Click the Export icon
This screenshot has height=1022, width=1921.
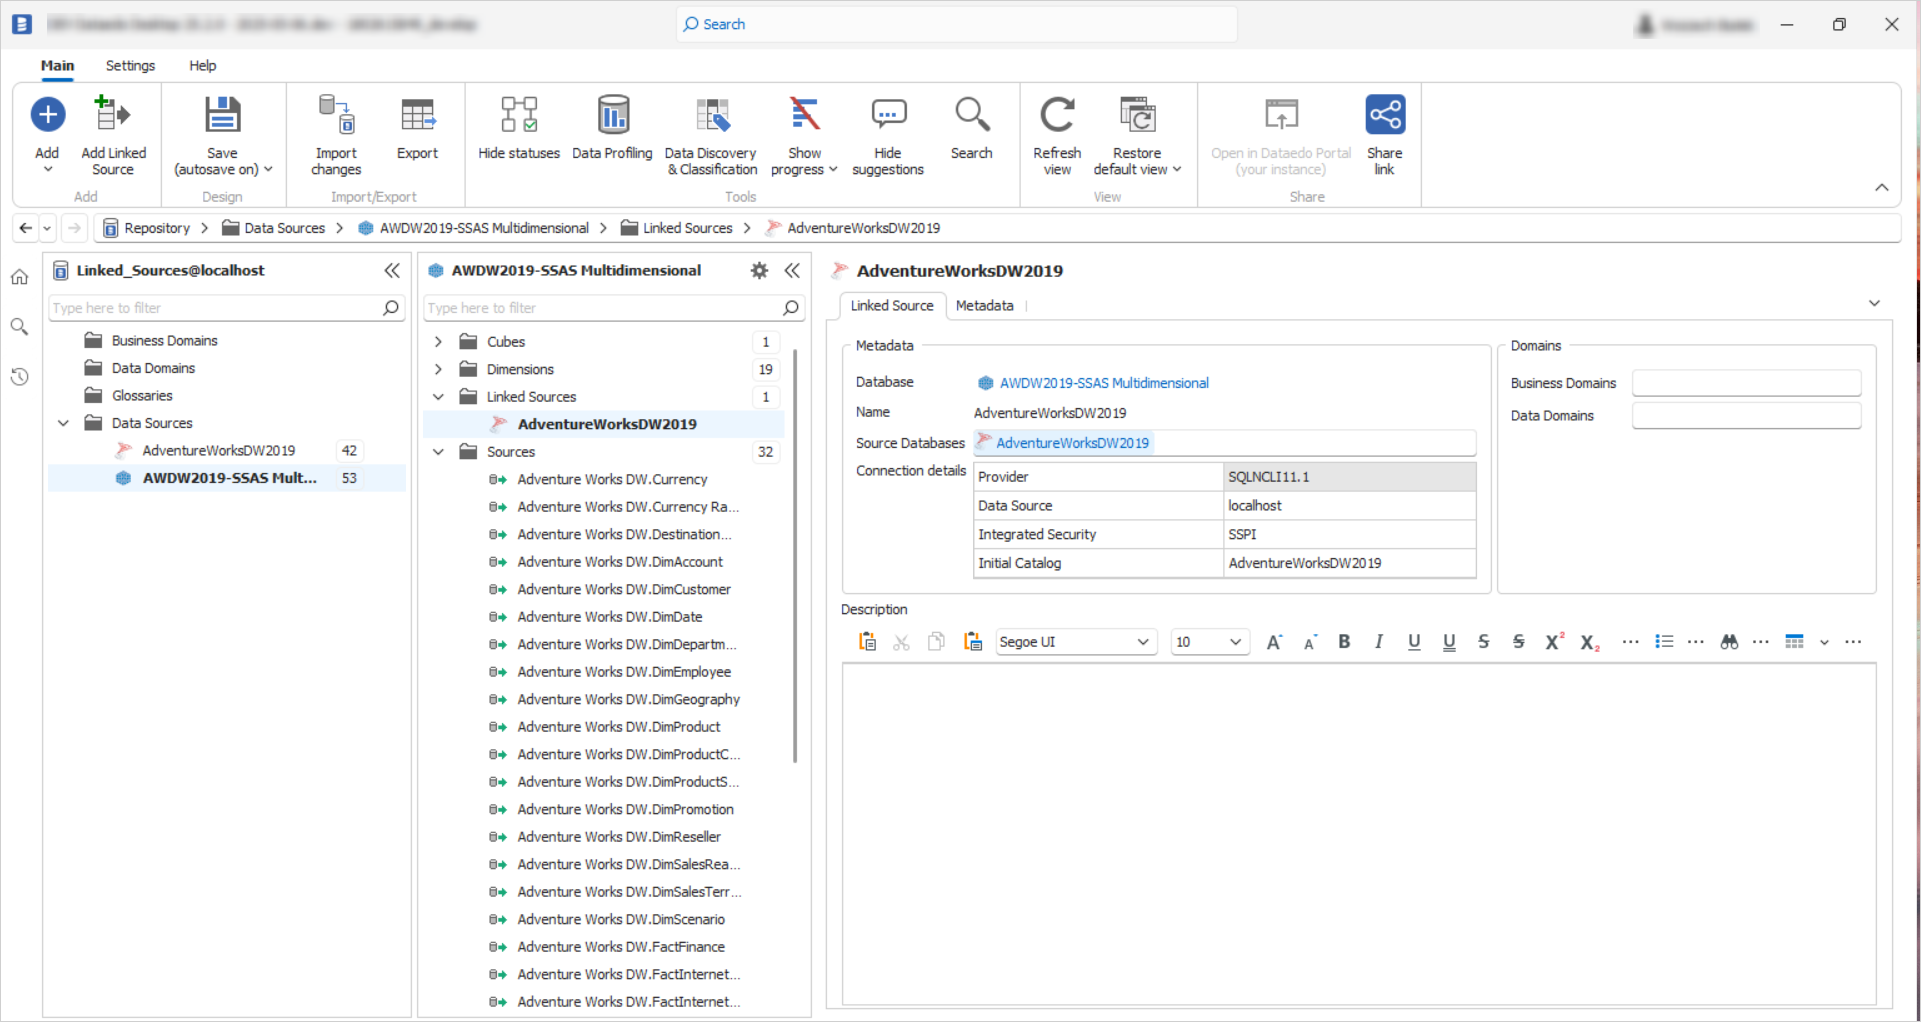(417, 114)
